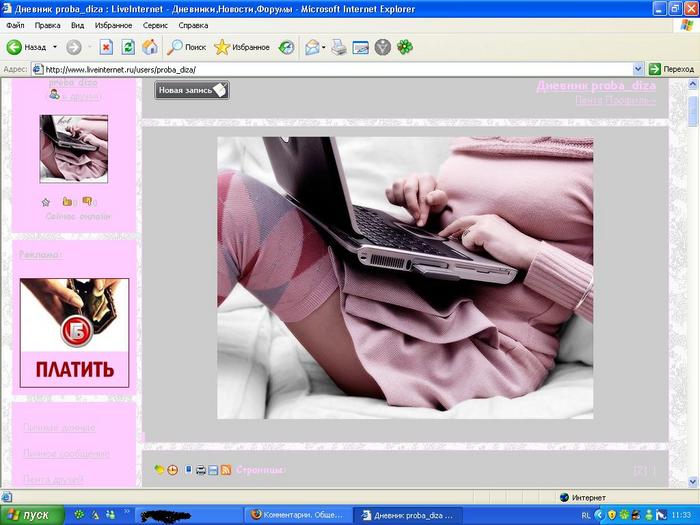The image size is (700, 525).
Task: Launch ICQ green flower toolbar icon
Action: [405, 47]
